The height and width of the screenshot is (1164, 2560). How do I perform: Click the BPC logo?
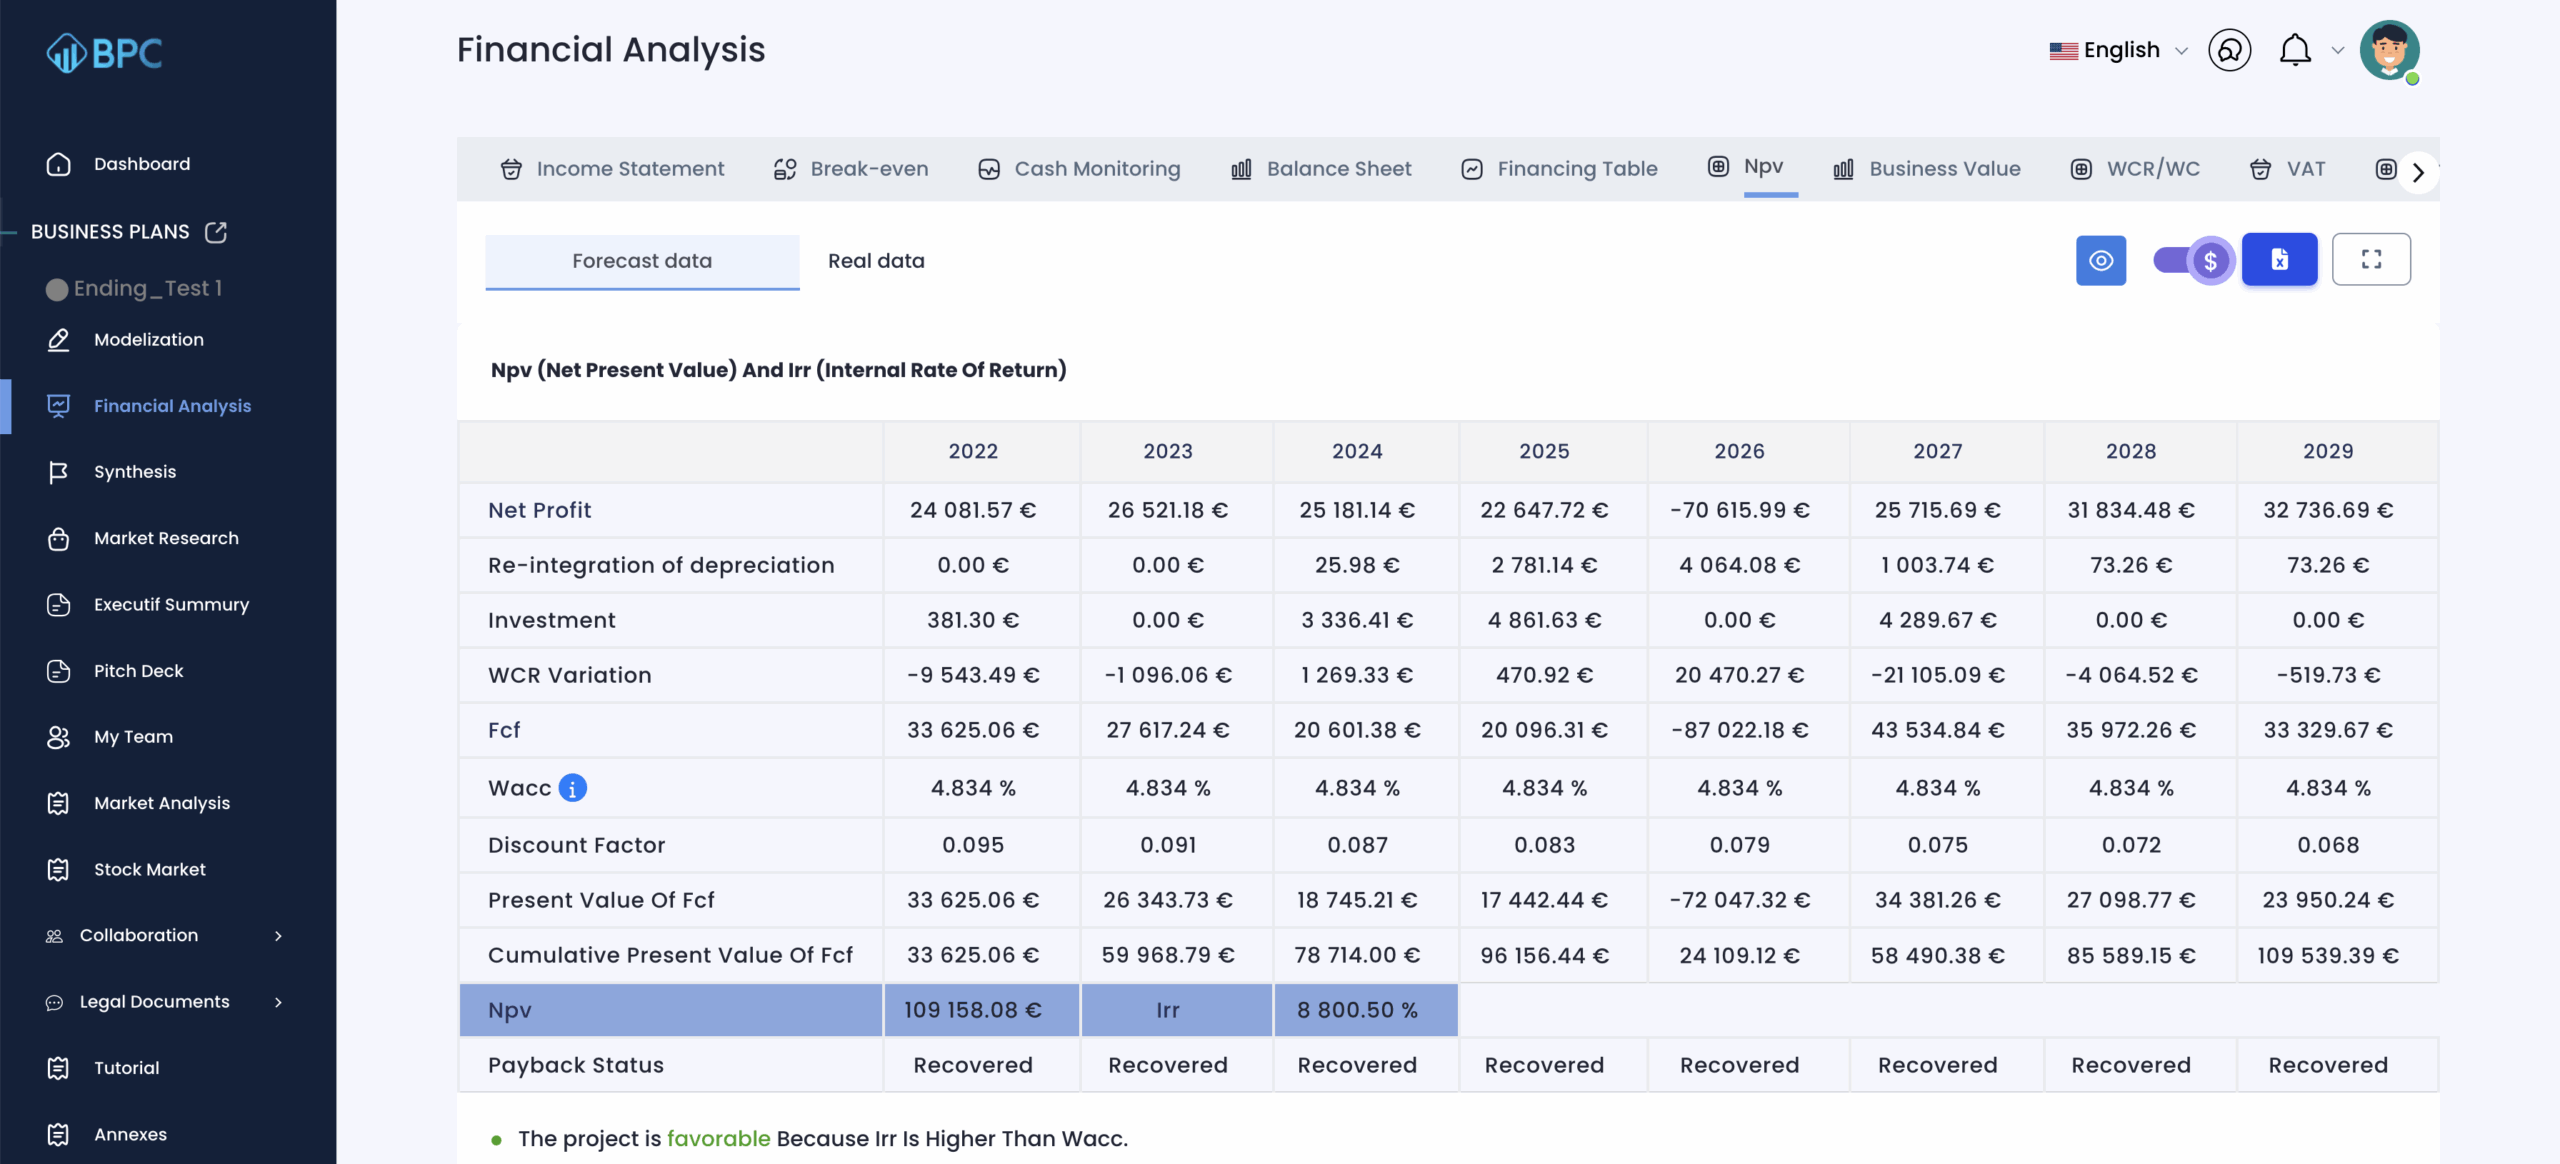click(x=104, y=52)
